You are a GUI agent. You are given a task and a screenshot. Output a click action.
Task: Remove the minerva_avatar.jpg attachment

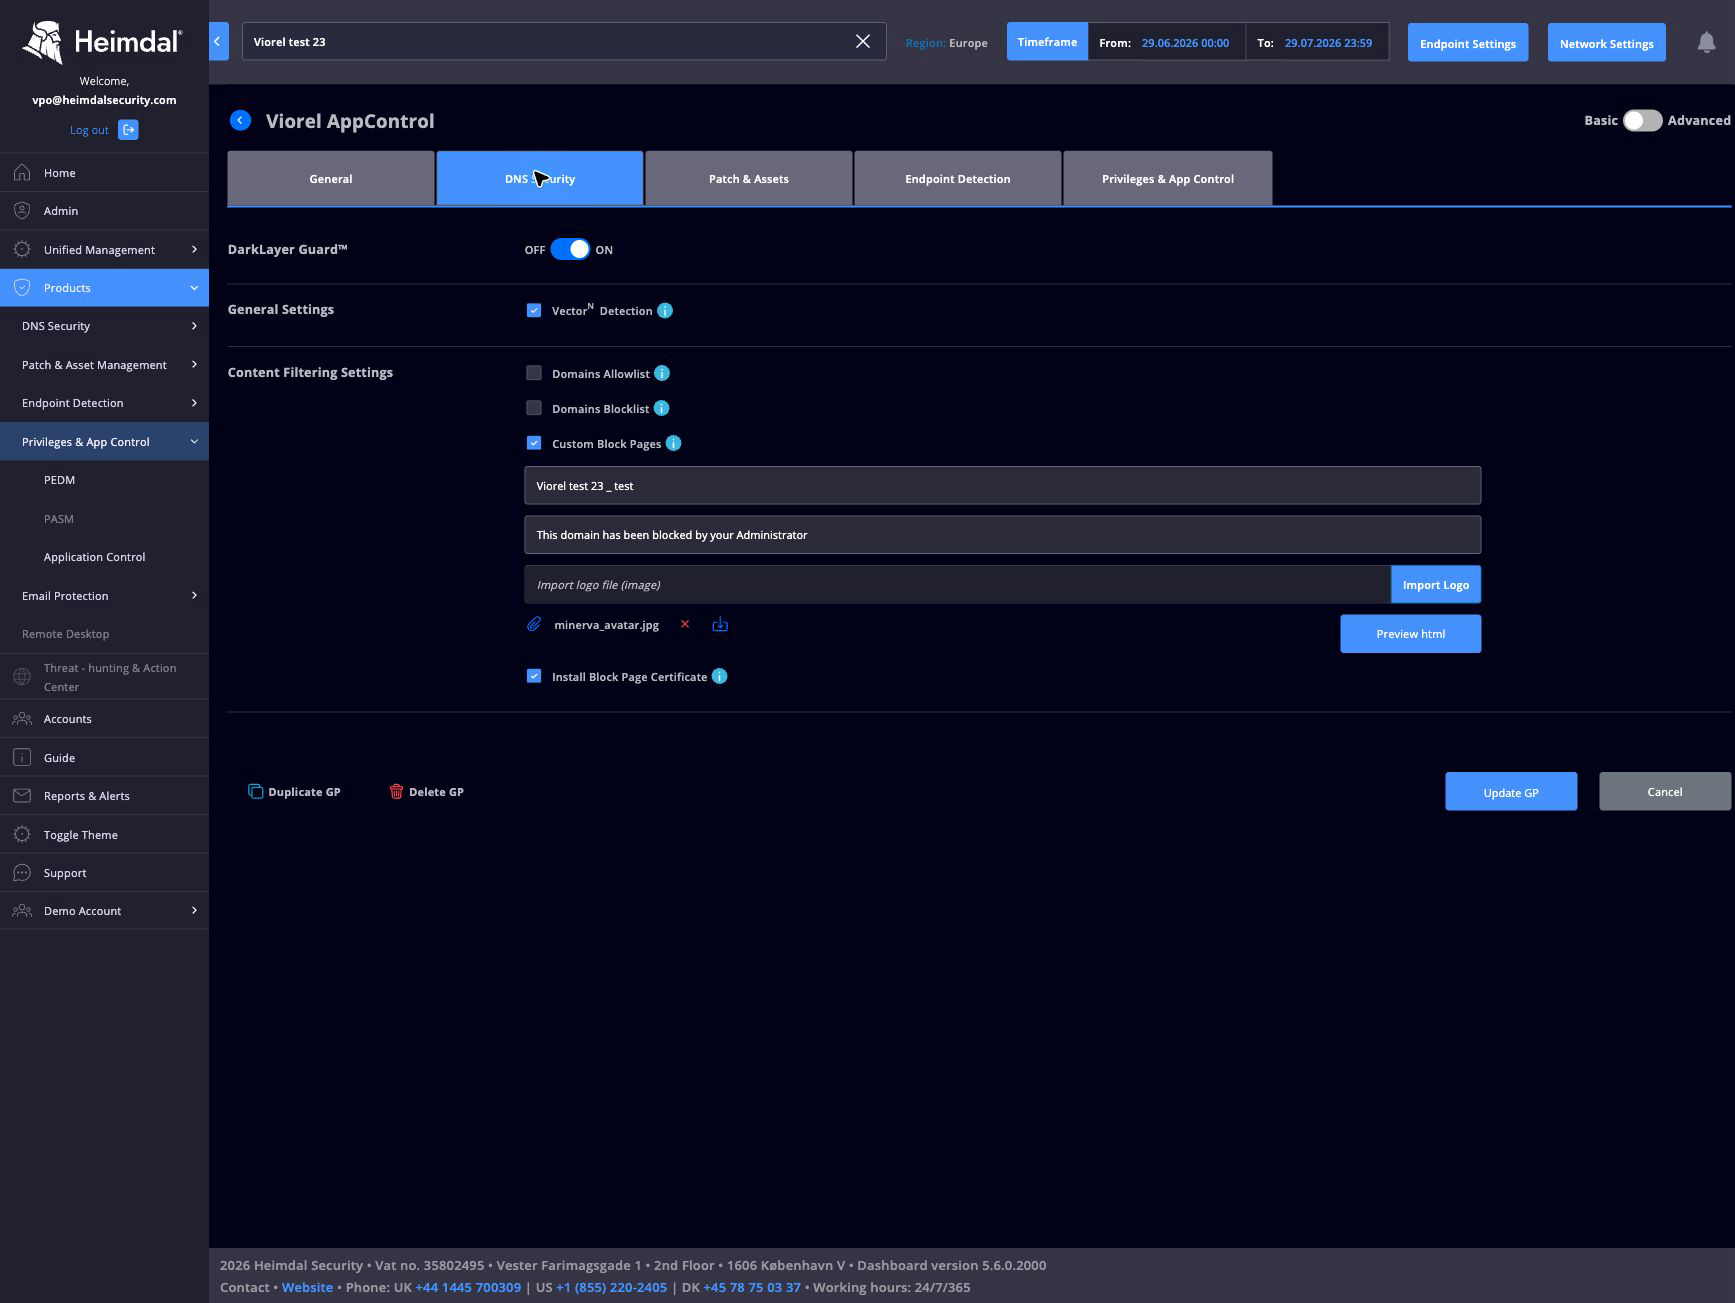pos(685,625)
